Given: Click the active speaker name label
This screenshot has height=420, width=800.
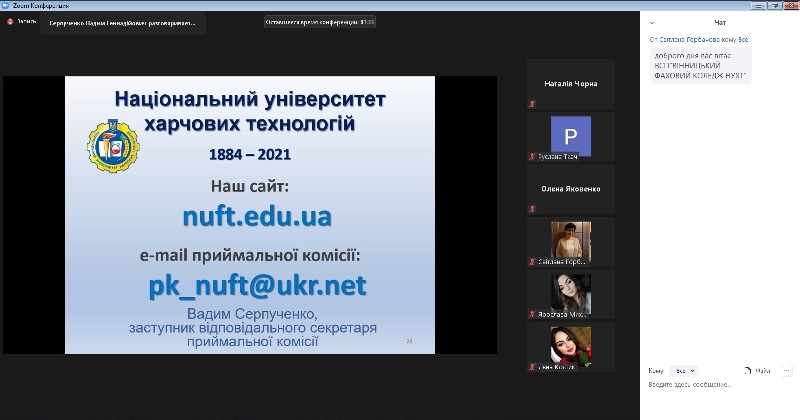Looking at the screenshot, I should pyautogui.click(x=122, y=22).
